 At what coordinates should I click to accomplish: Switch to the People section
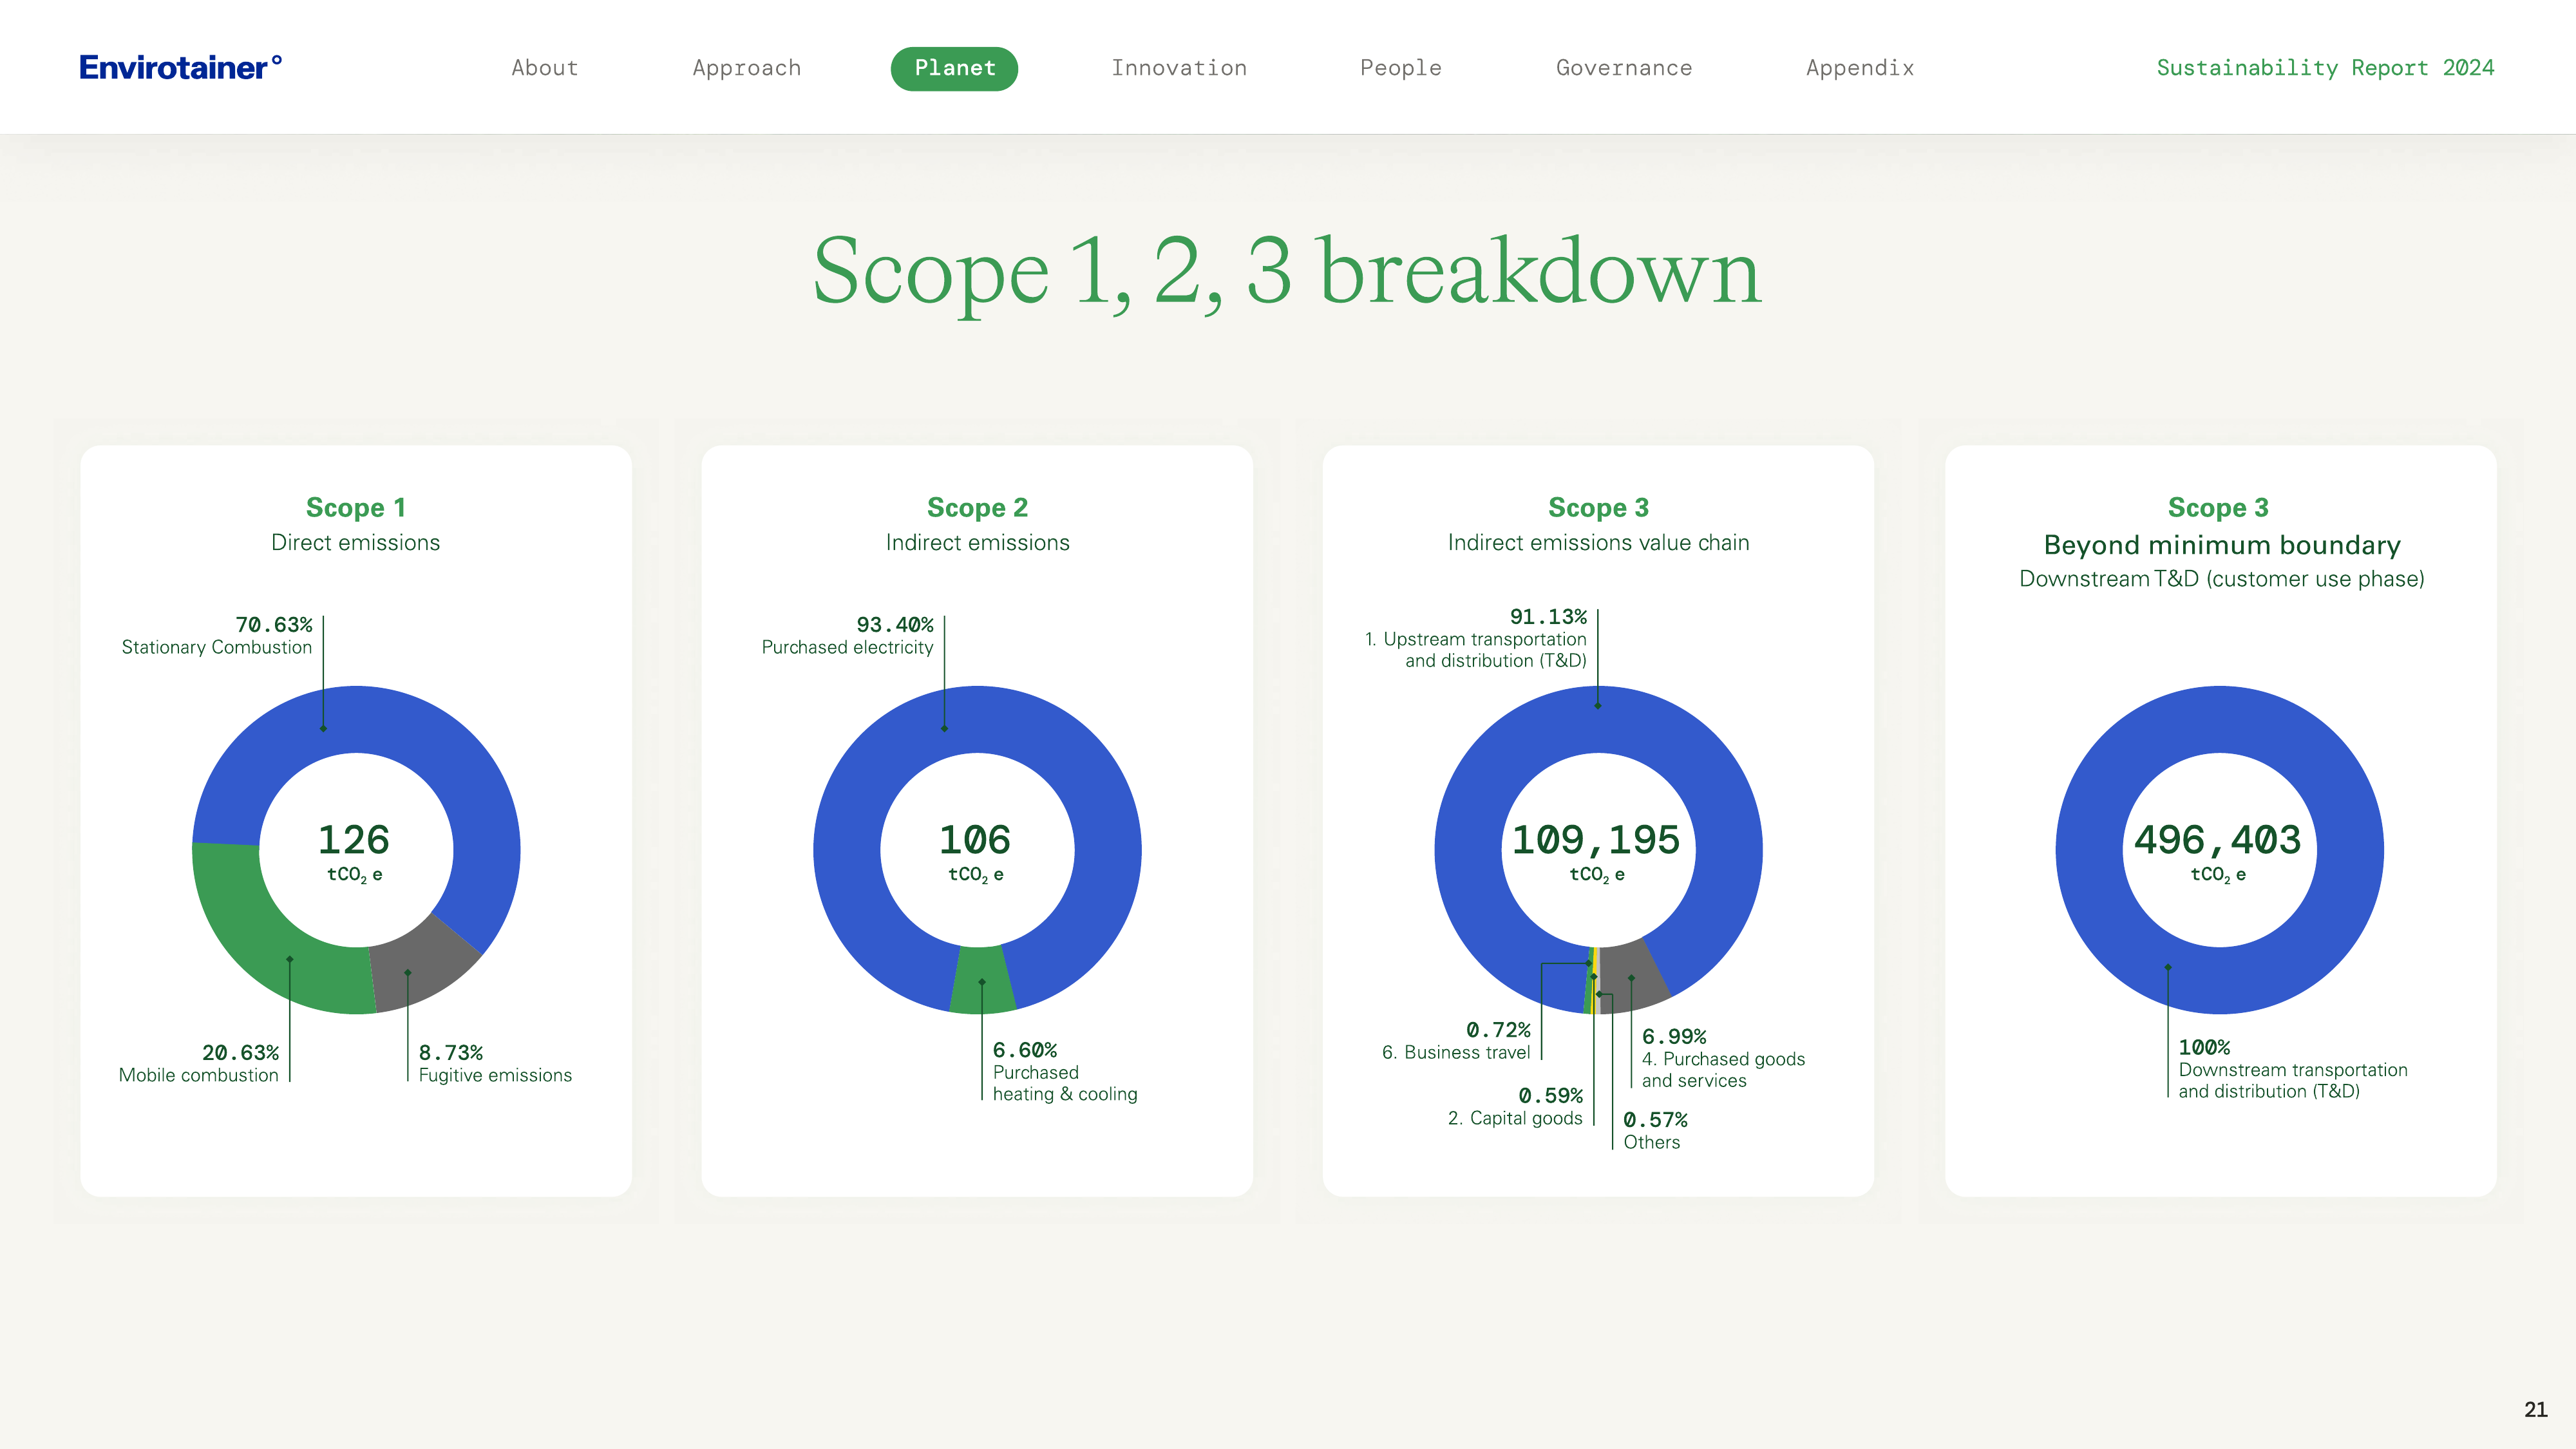pos(1401,68)
